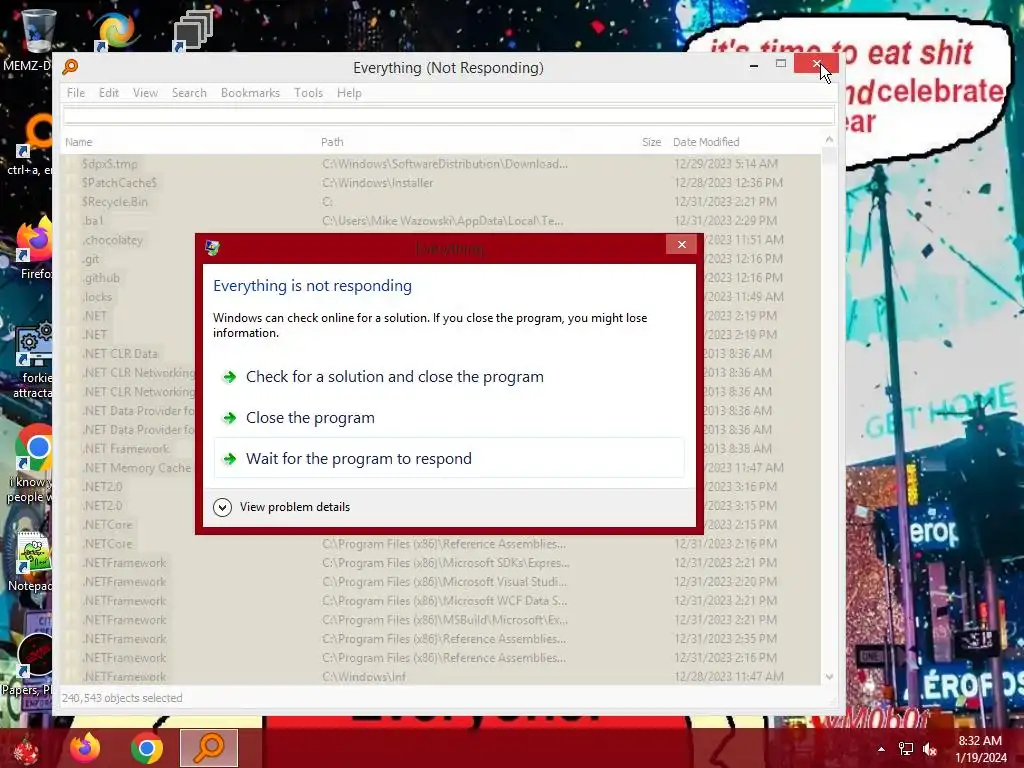Click the dialog's small icon in title bar
This screenshot has width=1024, height=768.
click(212, 248)
